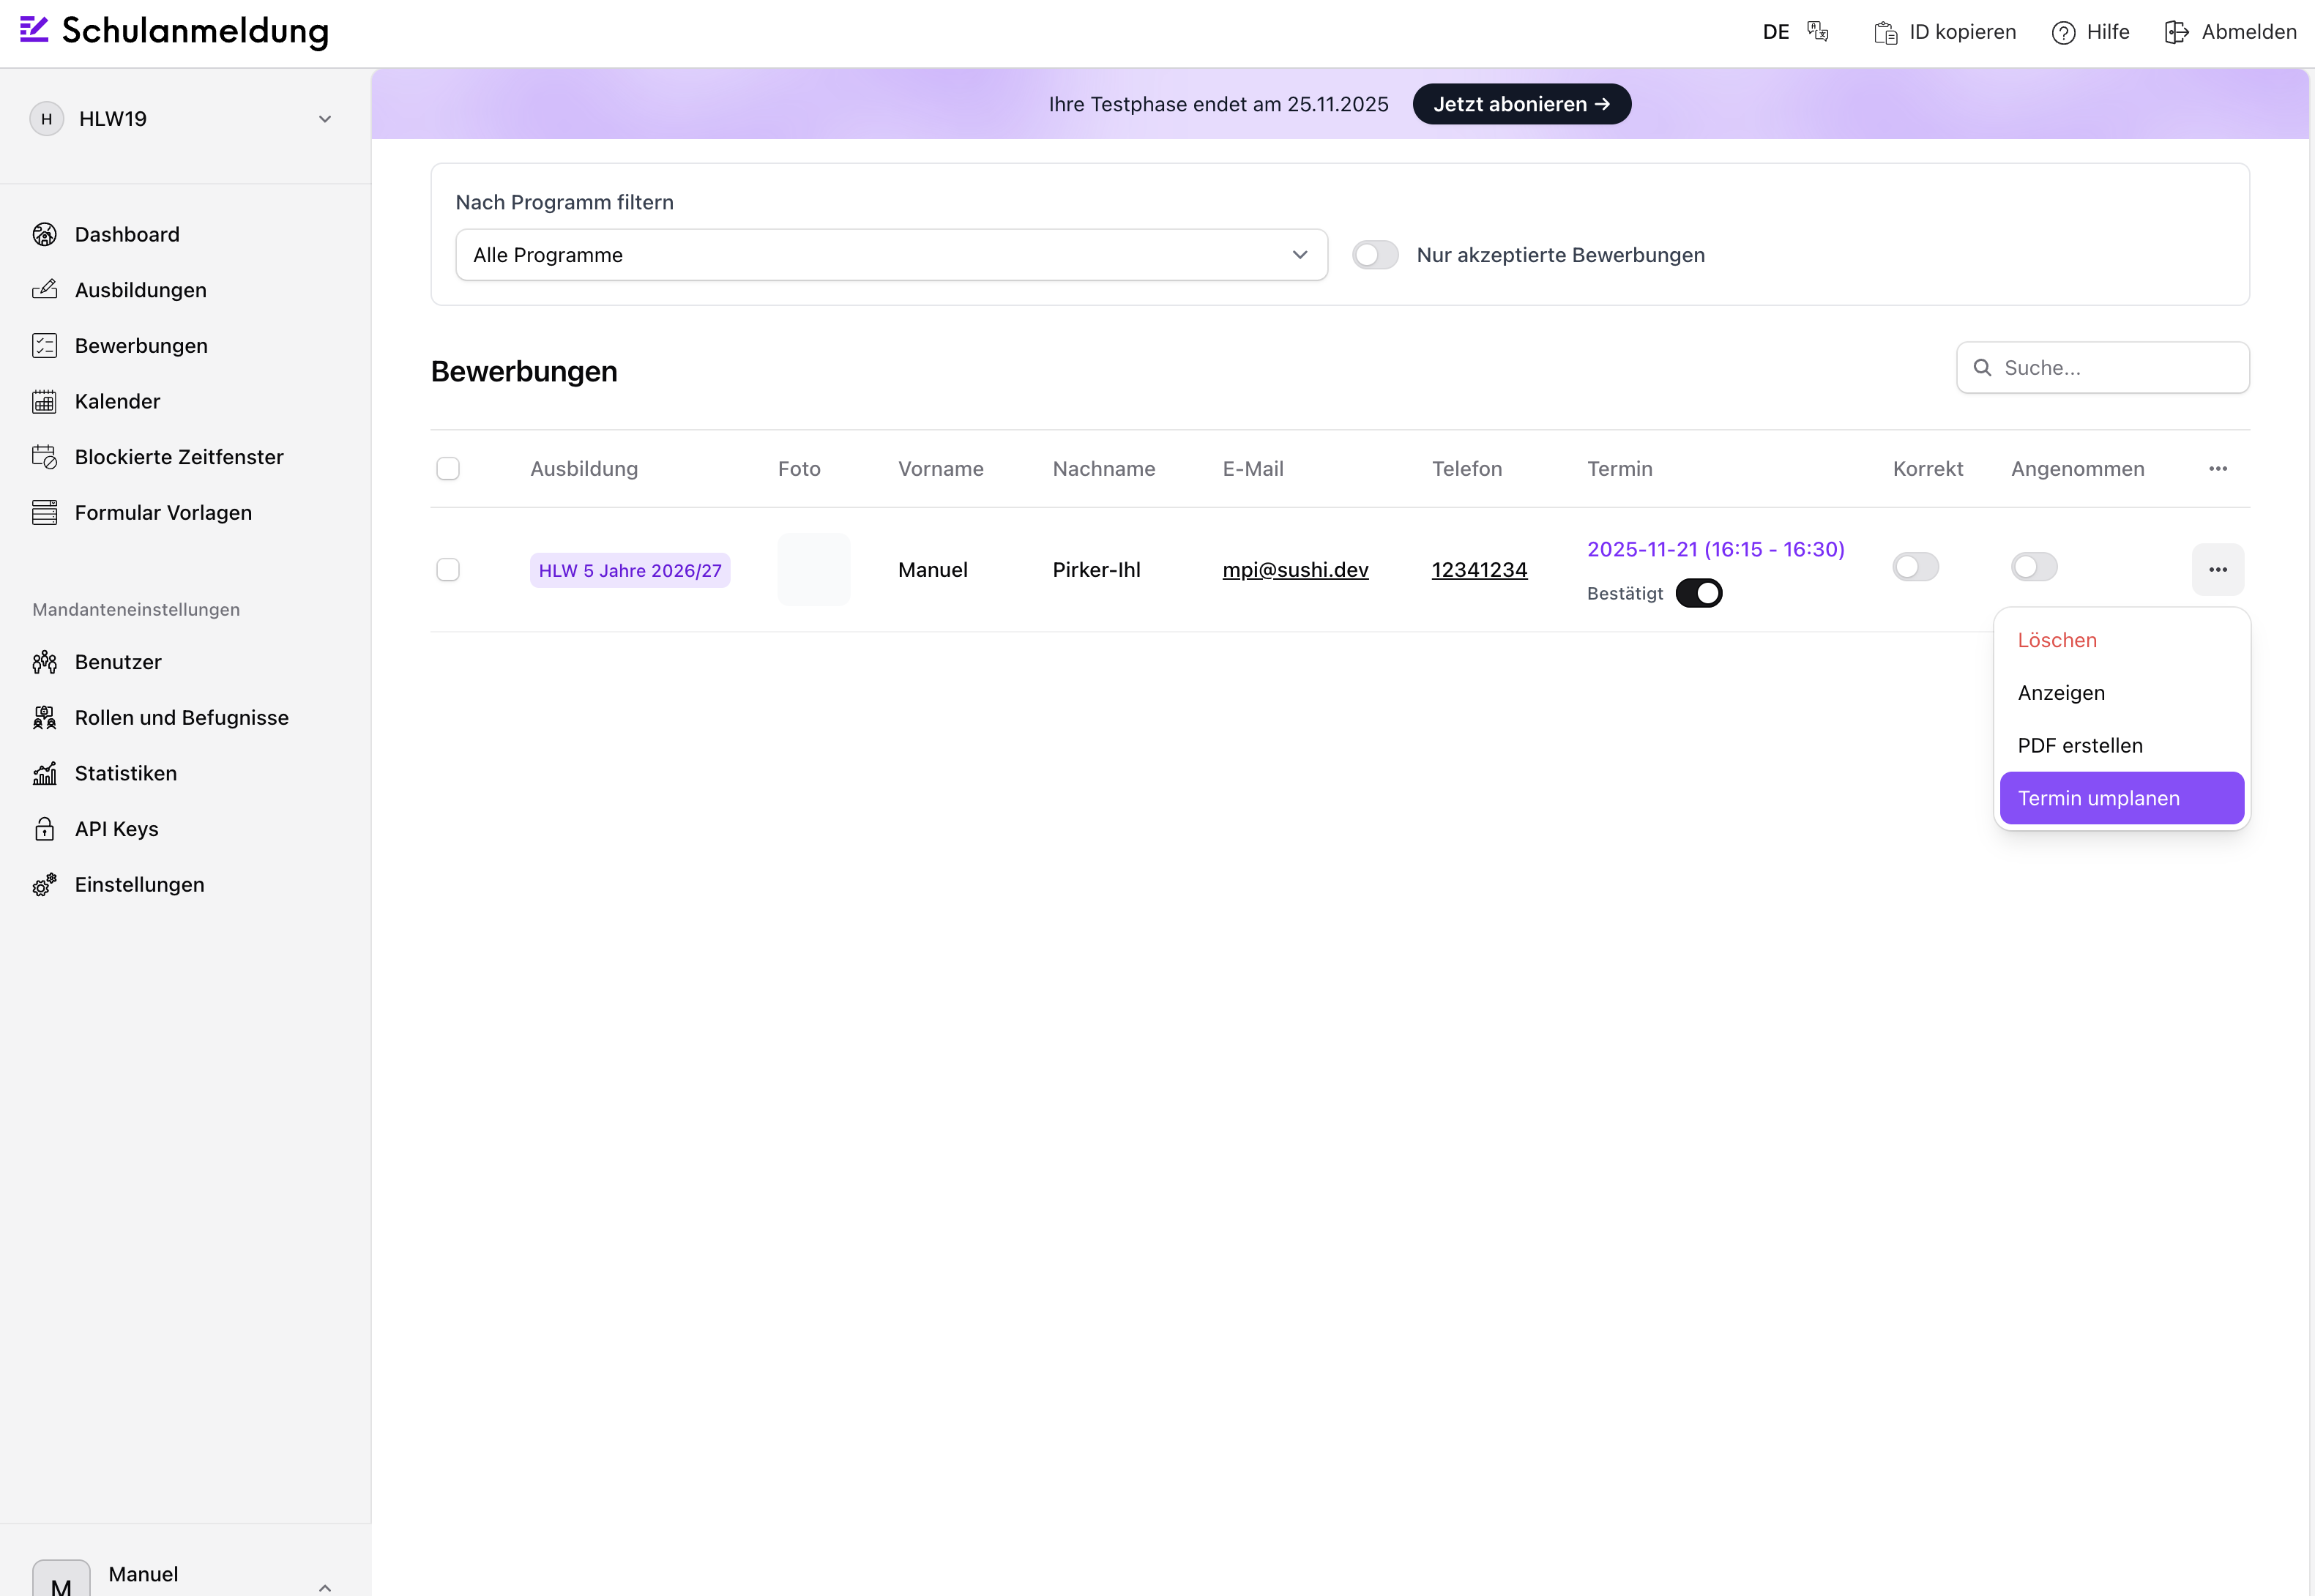Screen dimensions: 2315x1596
Task: Click the language translate icon
Action: pyautogui.click(x=1817, y=32)
